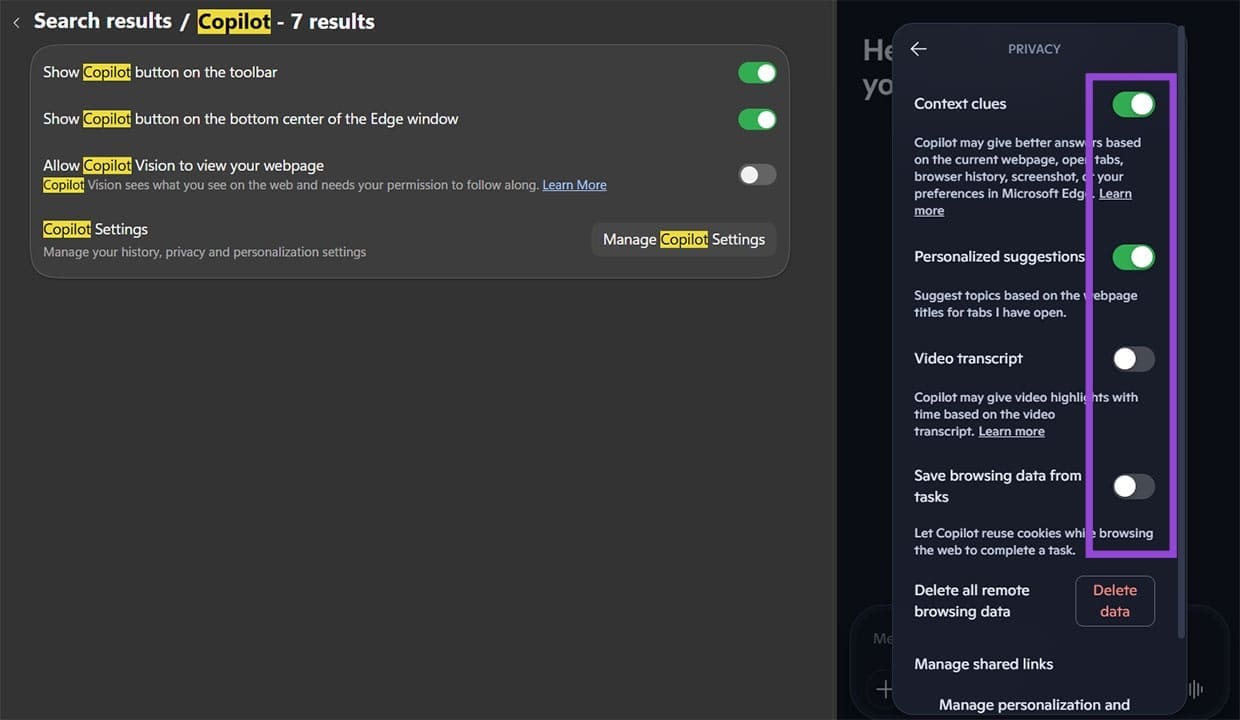Click the plus icon in the Copilot message box
The height and width of the screenshot is (720, 1240).
[x=884, y=689]
